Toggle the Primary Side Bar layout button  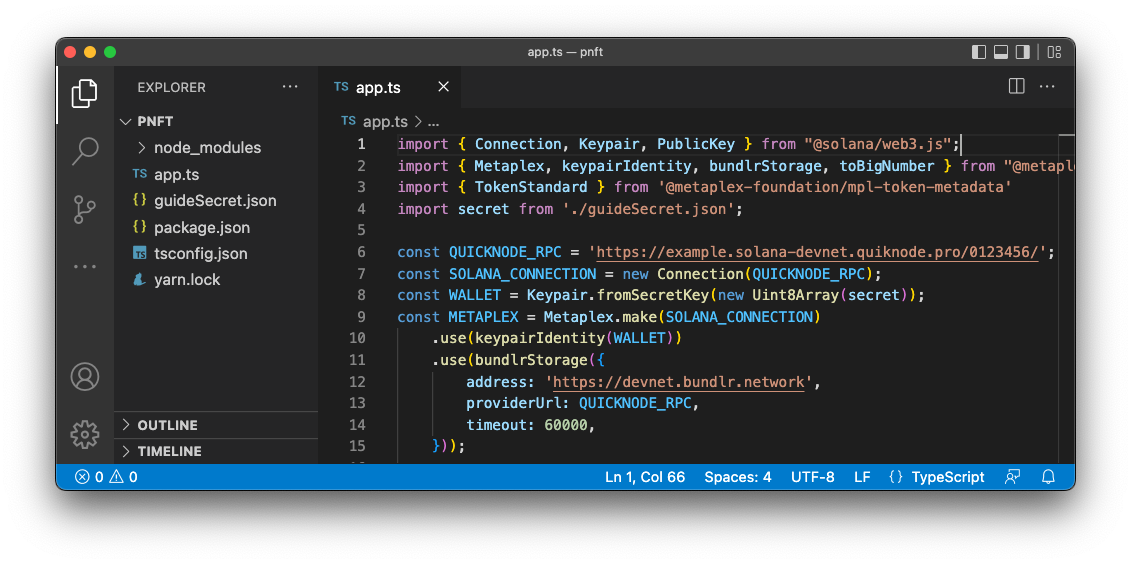pos(979,52)
